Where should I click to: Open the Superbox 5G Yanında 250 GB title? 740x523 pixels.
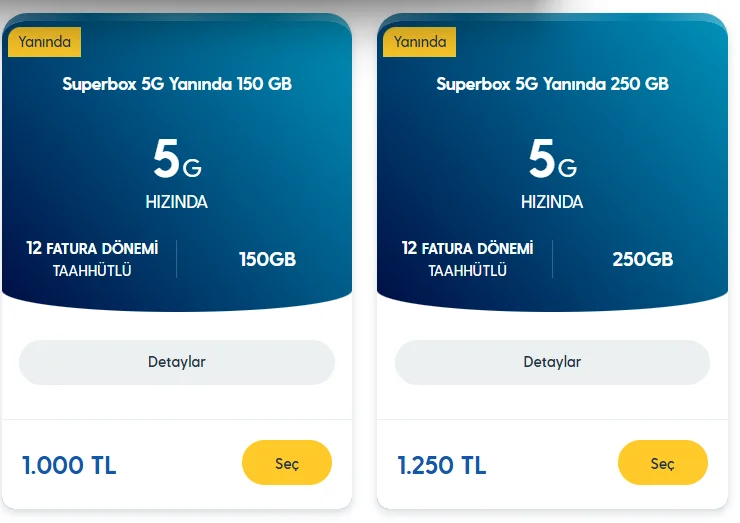pyautogui.click(x=552, y=84)
